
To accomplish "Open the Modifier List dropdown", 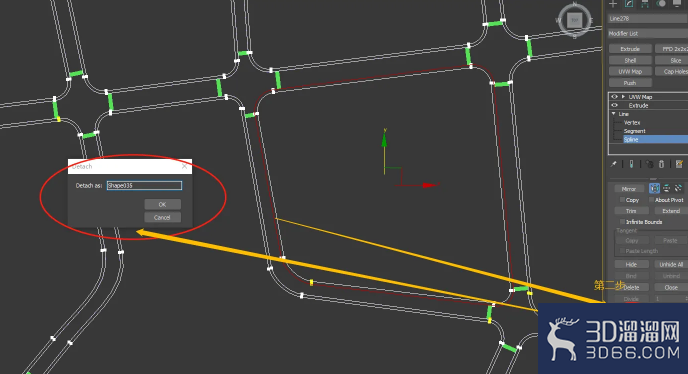I will 648,33.
